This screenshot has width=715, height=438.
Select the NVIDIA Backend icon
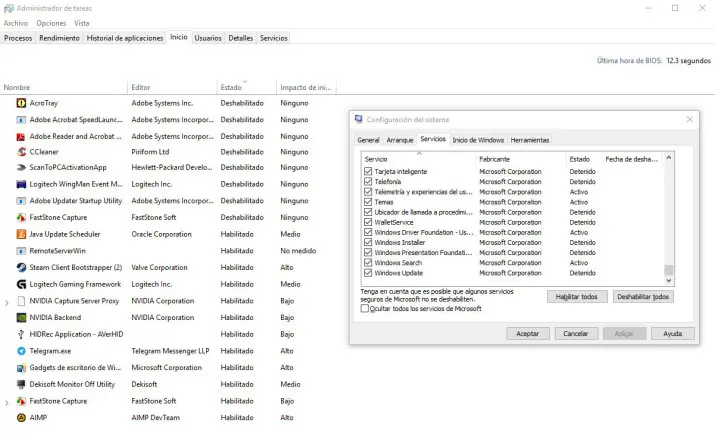pyautogui.click(x=21, y=317)
